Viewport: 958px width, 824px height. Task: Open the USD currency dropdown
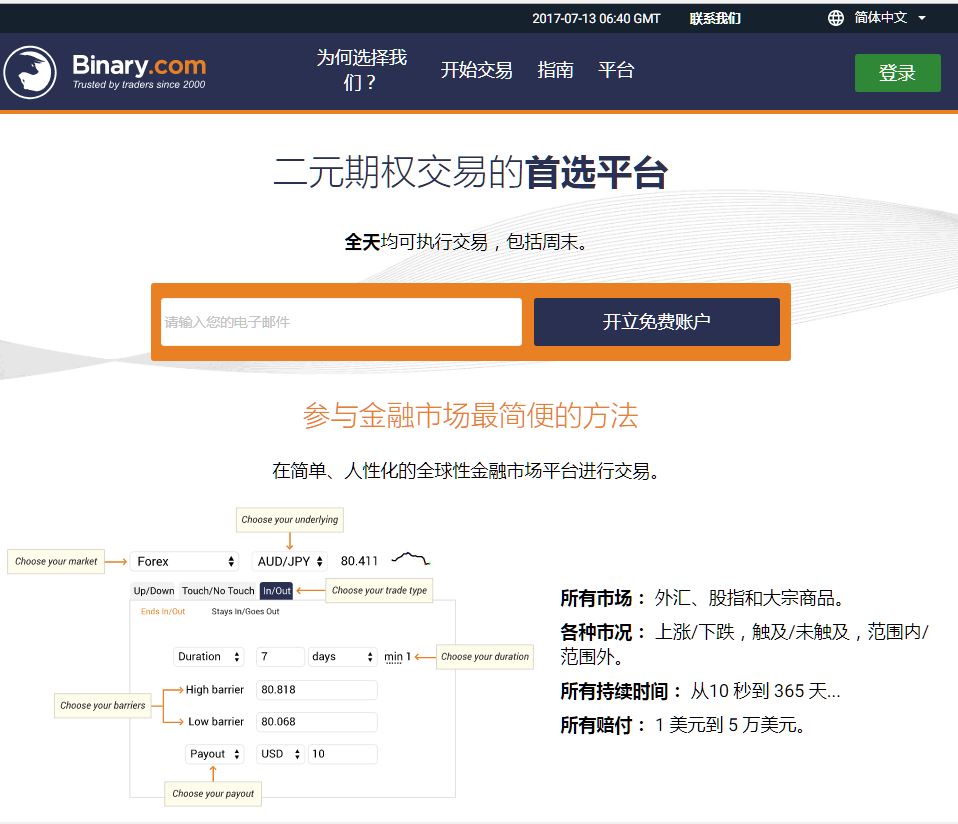281,754
